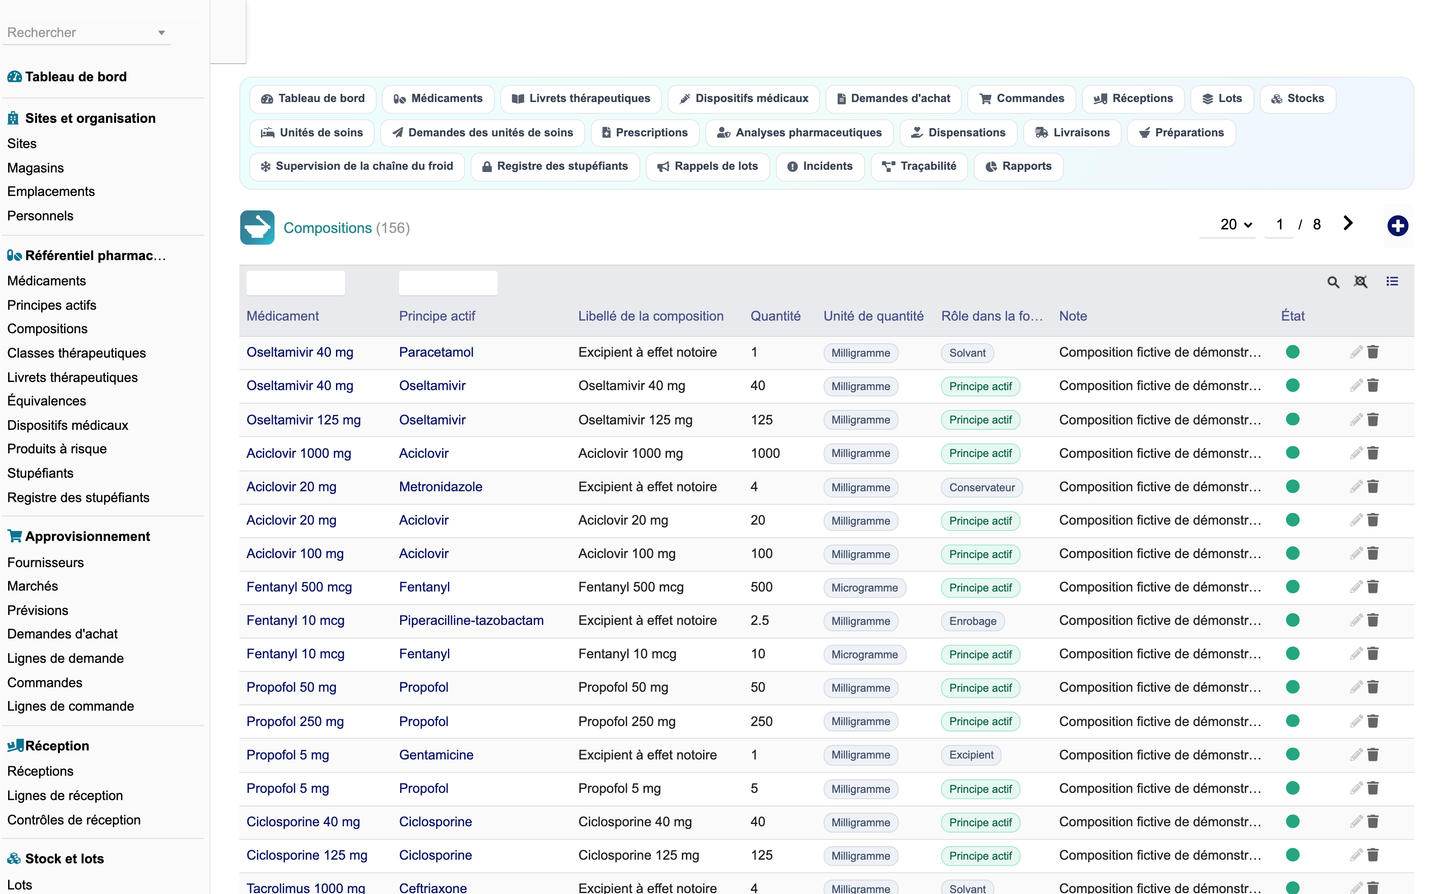Open the Piperacilline-tazobactam principe actif link
The height and width of the screenshot is (894, 1445).
(x=471, y=620)
